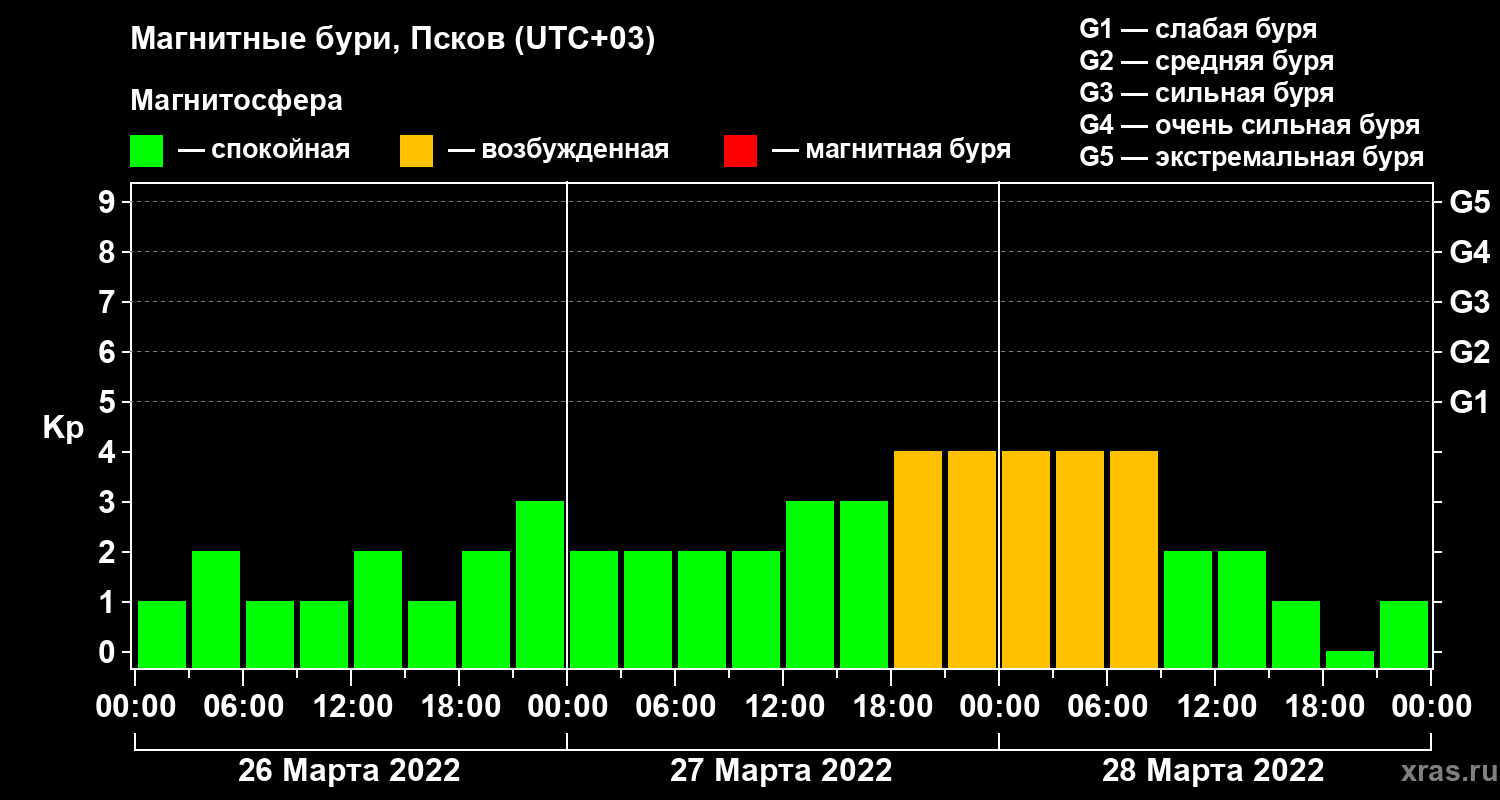
Task: Click the last orange bar on 28 Марта
Action: [x=1134, y=559]
